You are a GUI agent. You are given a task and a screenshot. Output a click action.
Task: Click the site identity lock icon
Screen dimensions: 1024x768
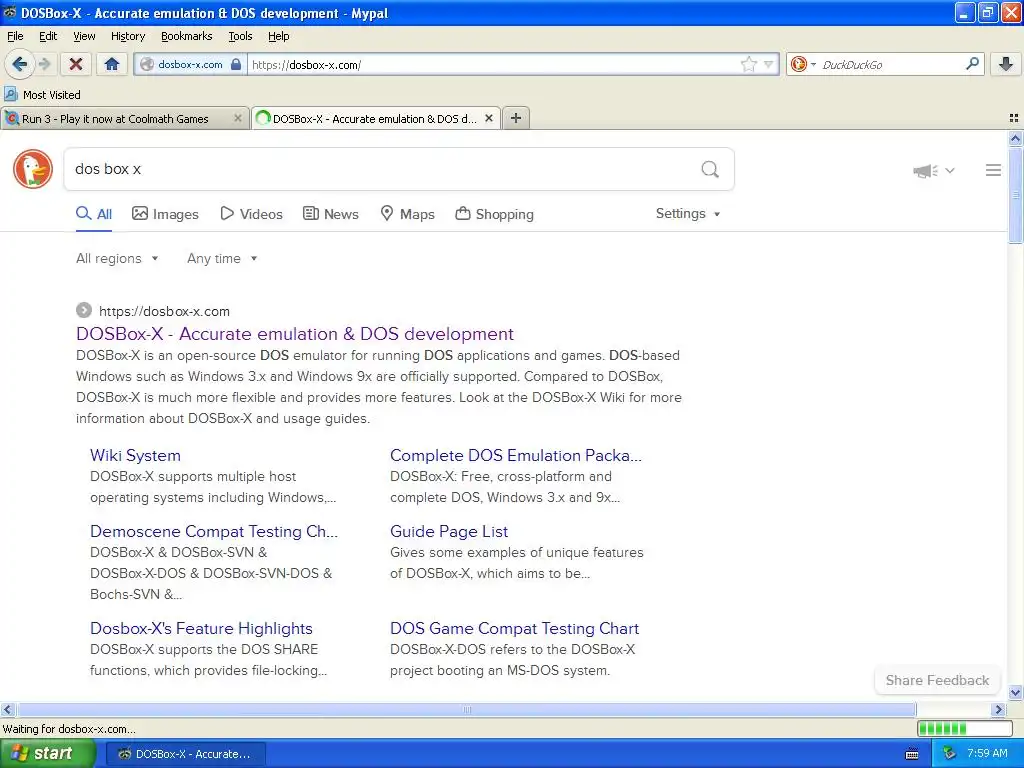[236, 64]
